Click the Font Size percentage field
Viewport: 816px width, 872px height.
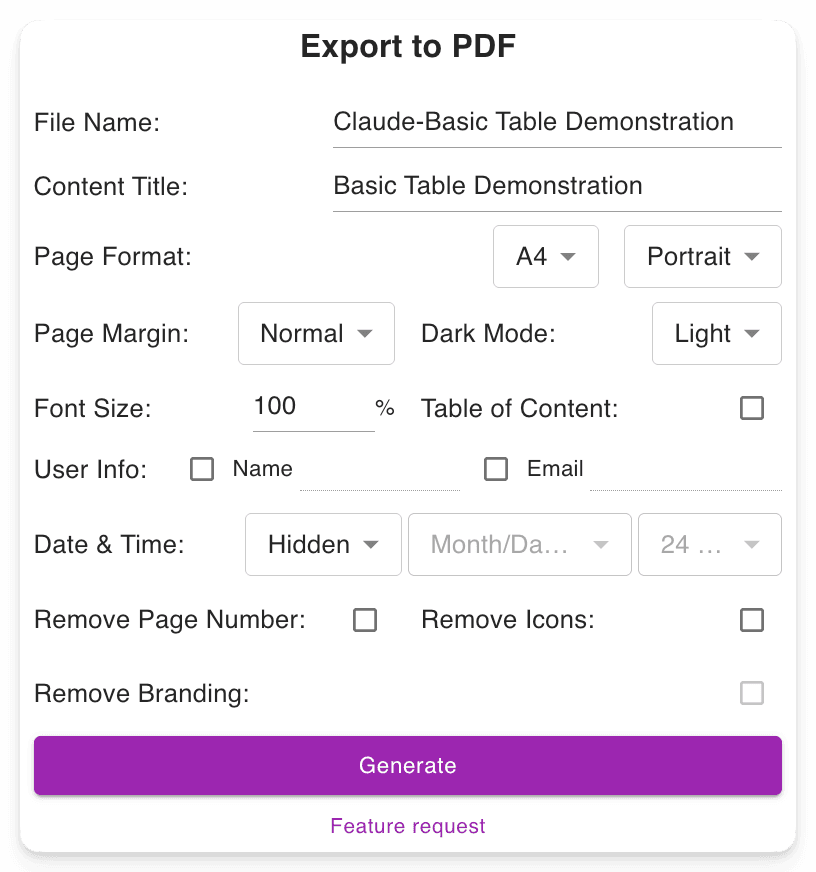tap(313, 407)
